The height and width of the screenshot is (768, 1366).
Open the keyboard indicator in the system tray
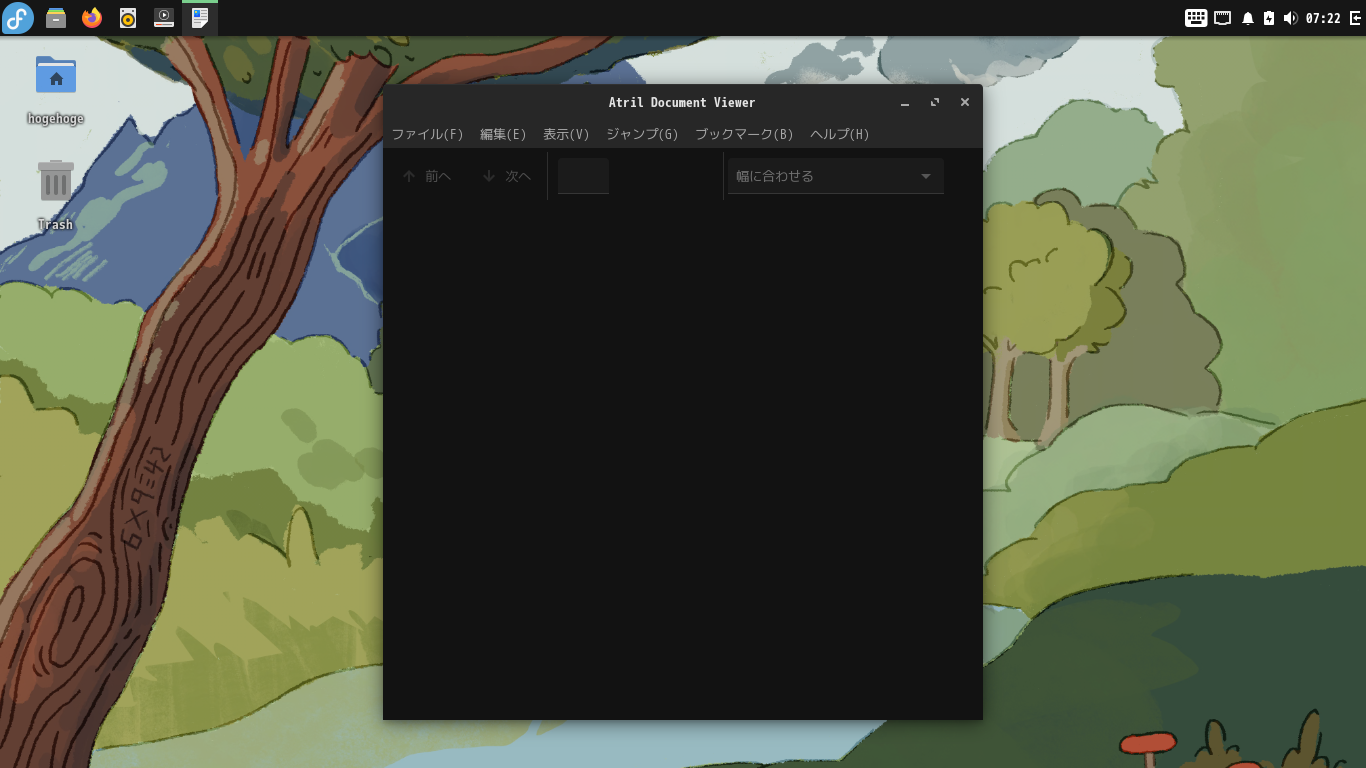click(1196, 18)
